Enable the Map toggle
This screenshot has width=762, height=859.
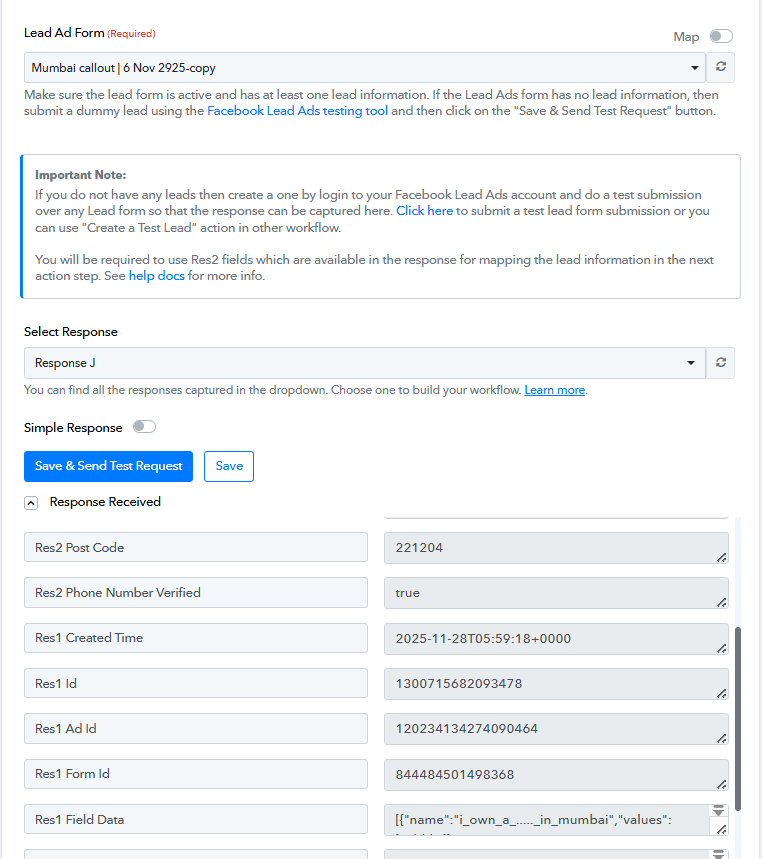pyautogui.click(x=720, y=37)
